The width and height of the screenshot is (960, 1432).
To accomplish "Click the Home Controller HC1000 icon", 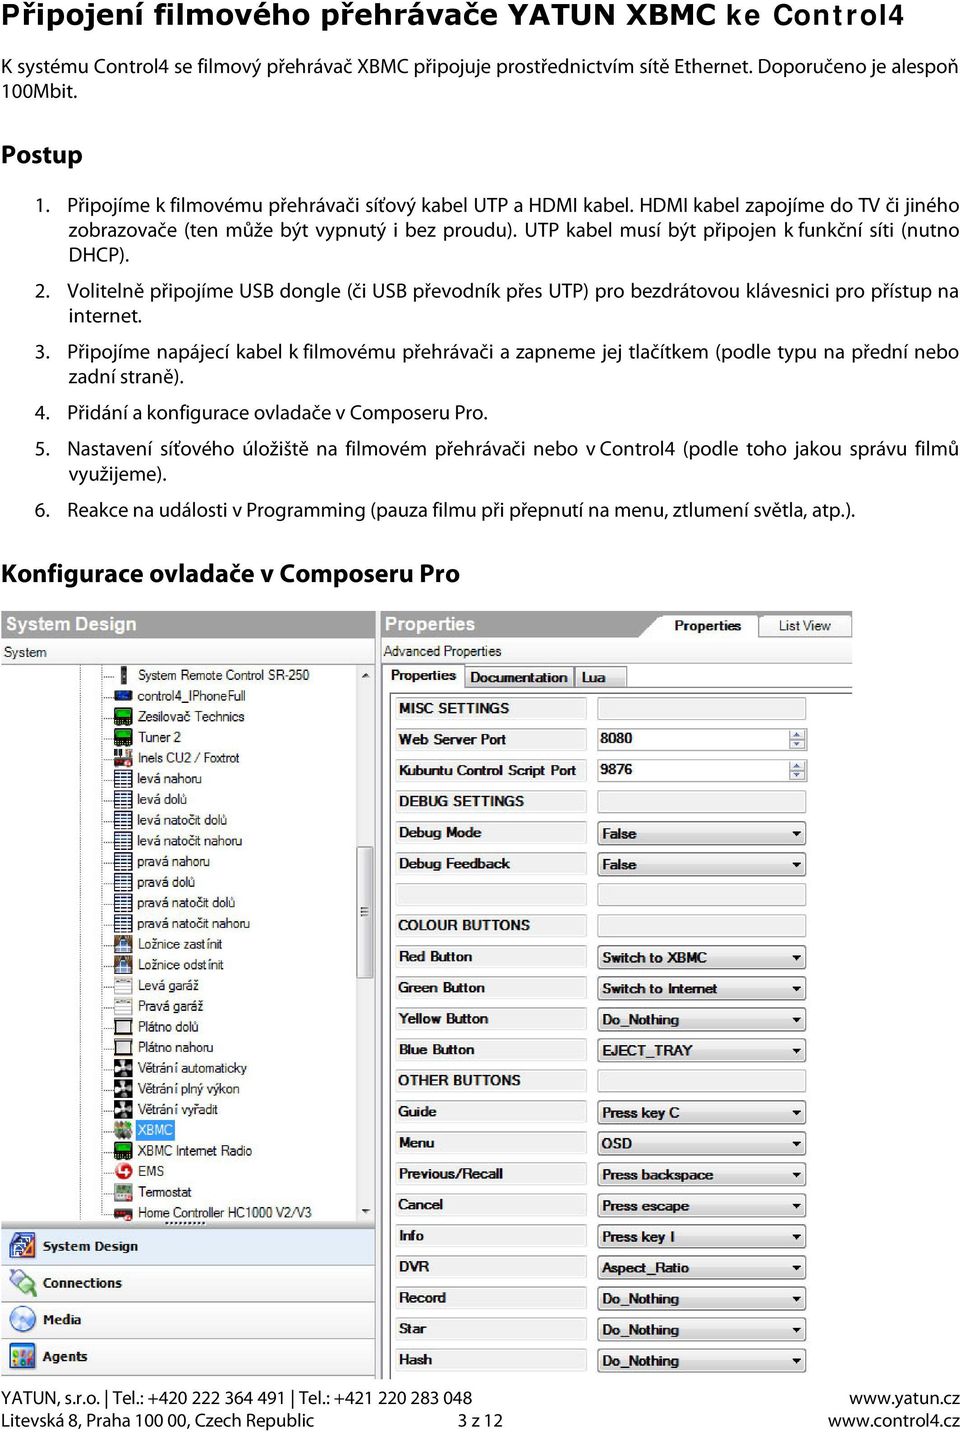I will coord(123,1213).
